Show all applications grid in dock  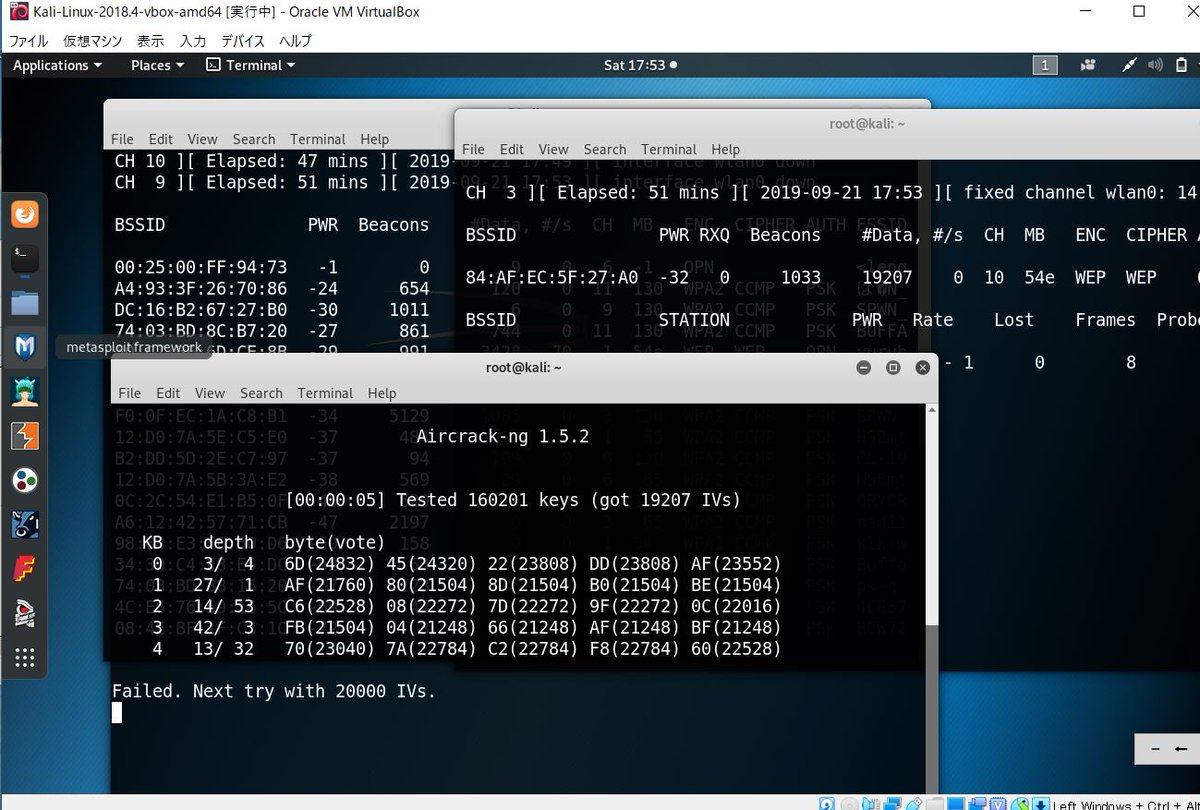click(x=25, y=657)
